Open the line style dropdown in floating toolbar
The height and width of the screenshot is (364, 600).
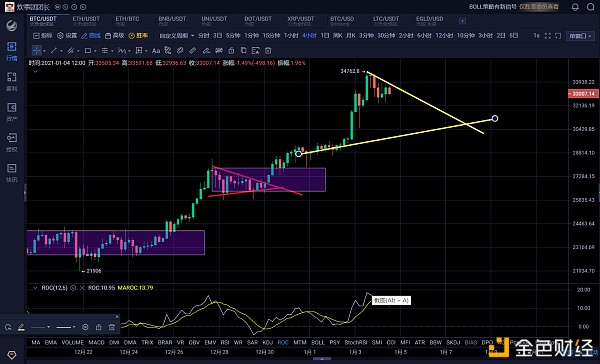click(41, 327)
